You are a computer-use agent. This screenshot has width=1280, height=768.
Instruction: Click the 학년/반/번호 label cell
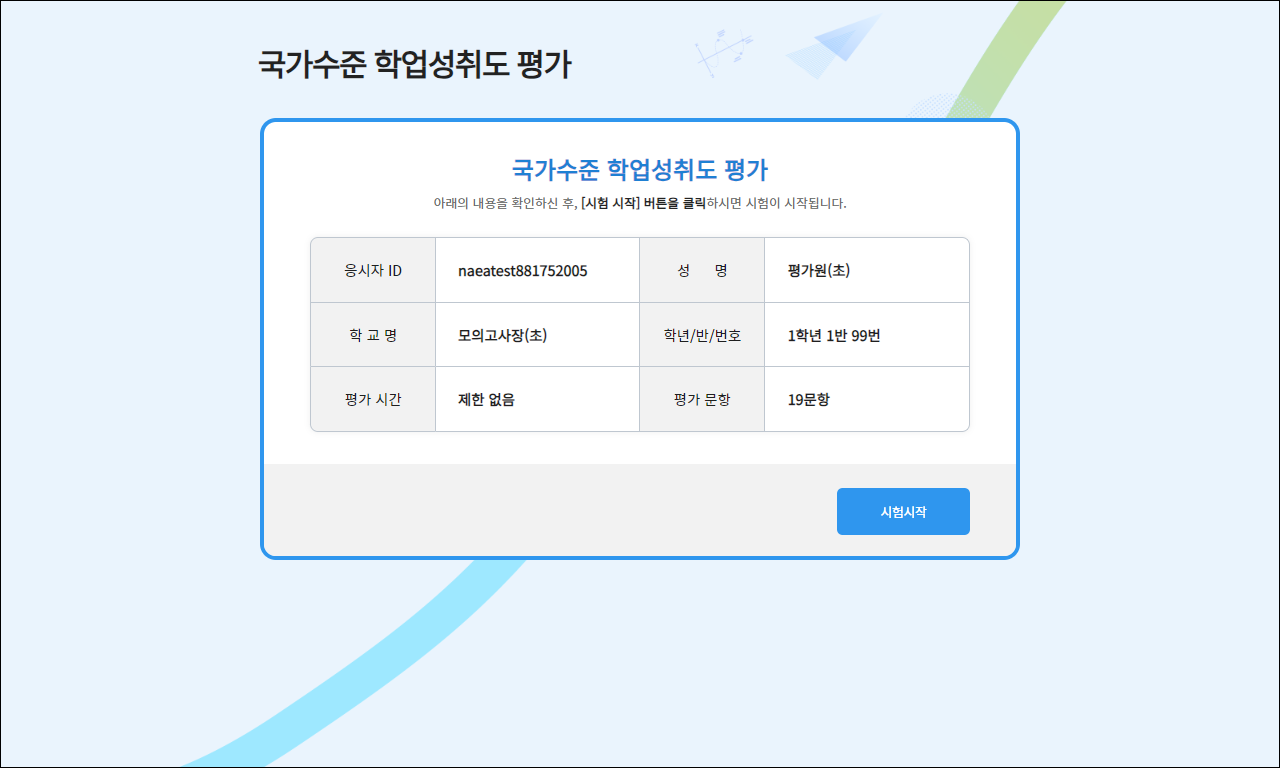pos(702,335)
